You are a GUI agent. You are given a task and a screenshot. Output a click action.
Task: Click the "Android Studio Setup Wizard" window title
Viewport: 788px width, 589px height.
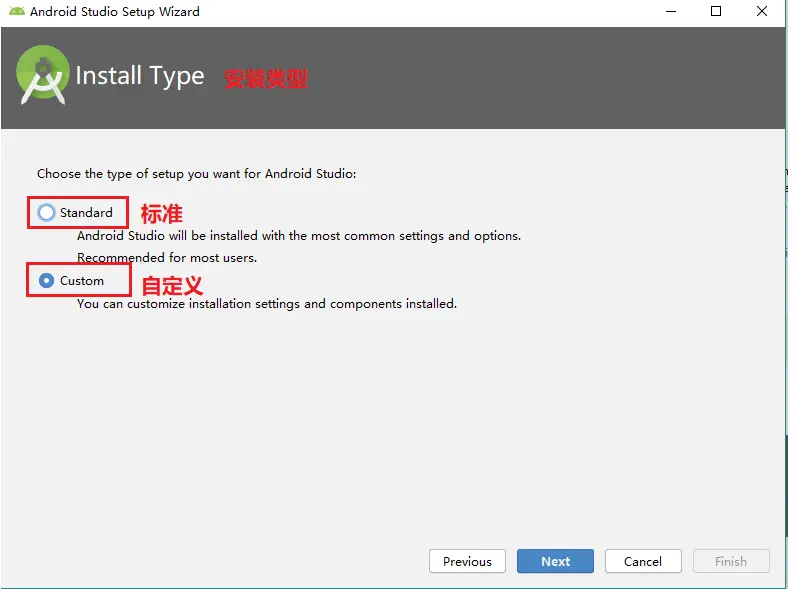coord(115,12)
